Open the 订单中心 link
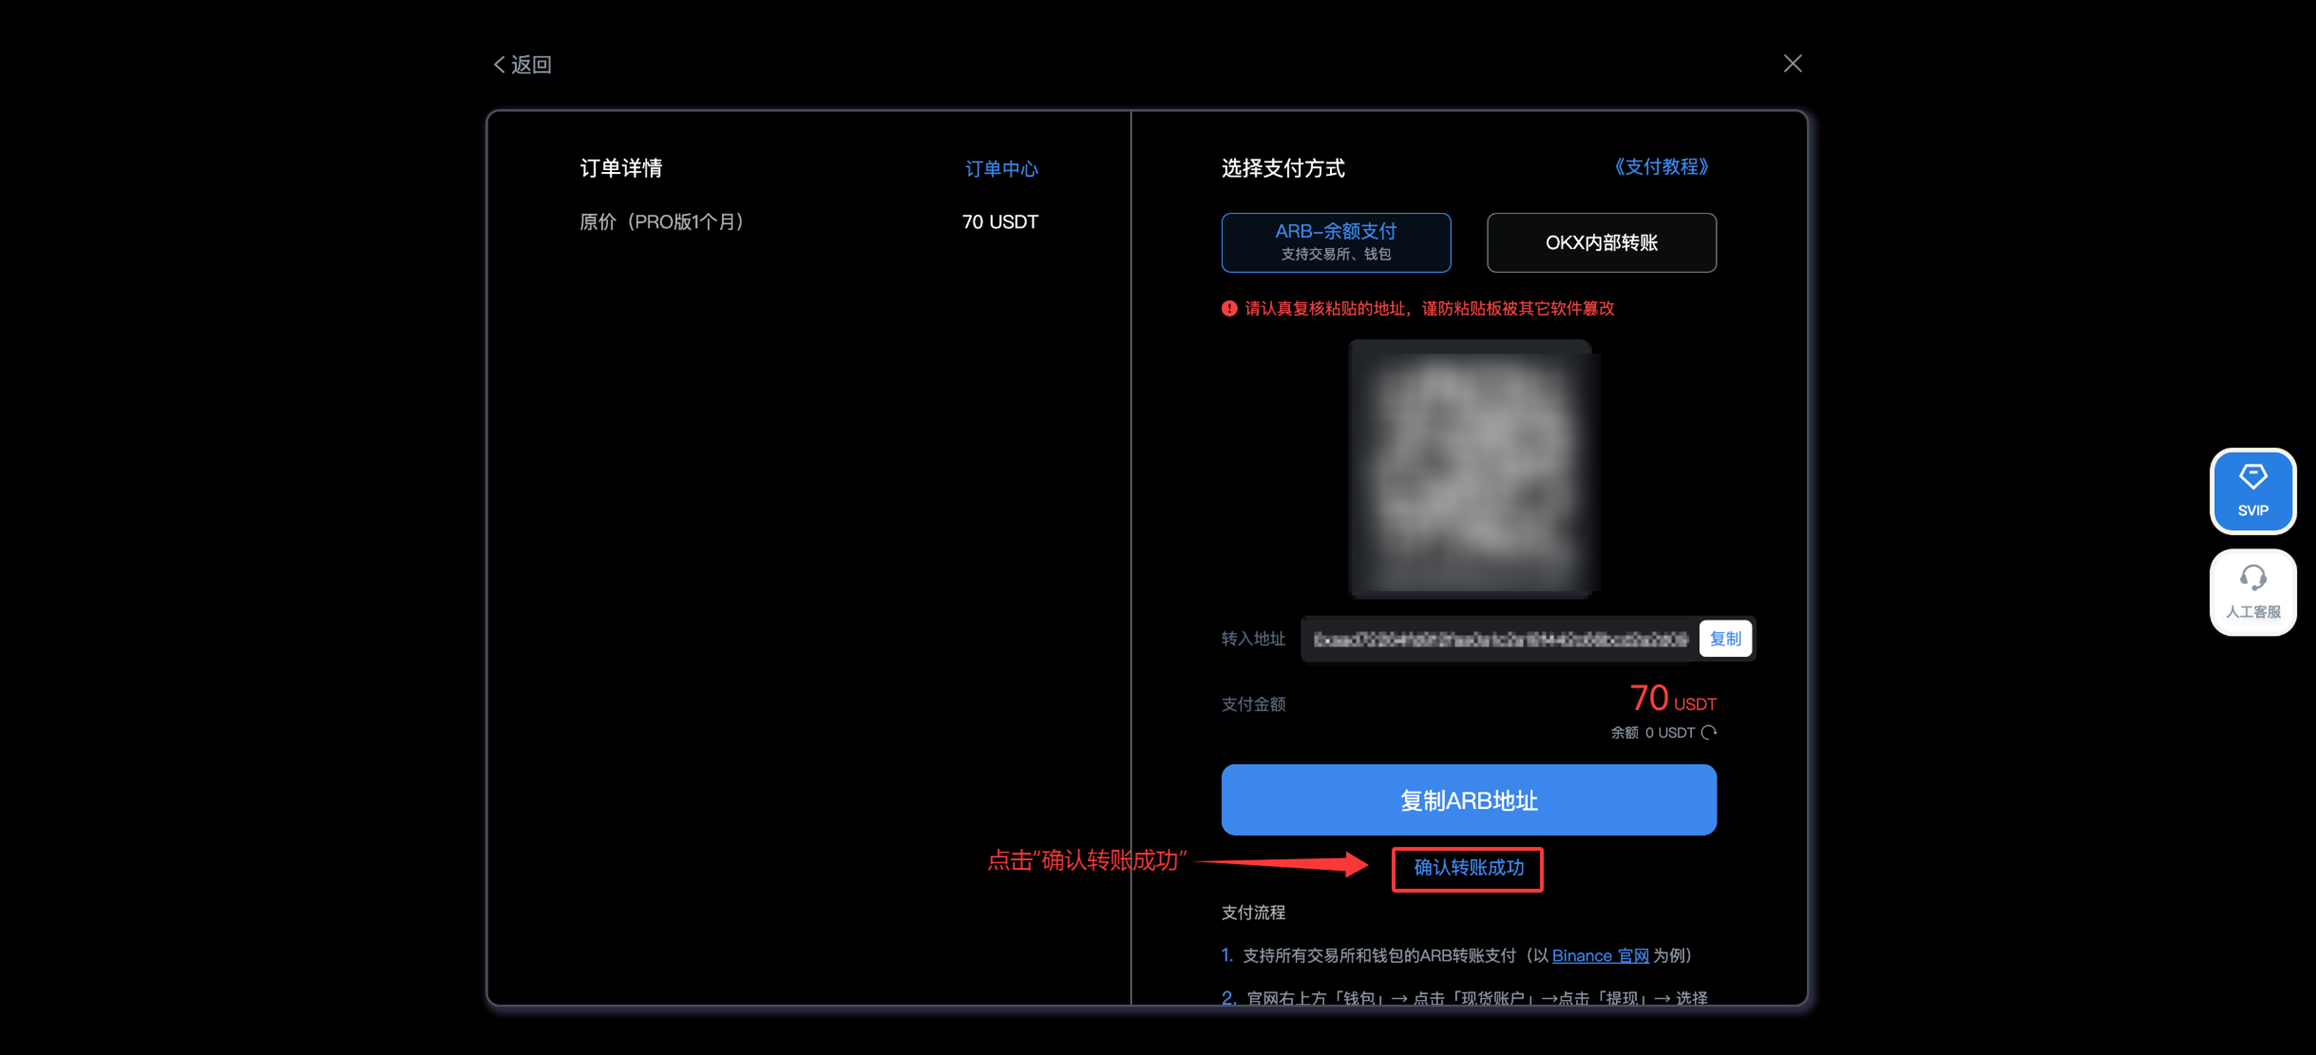Viewport: 2316px width, 1055px height. point(1001,169)
